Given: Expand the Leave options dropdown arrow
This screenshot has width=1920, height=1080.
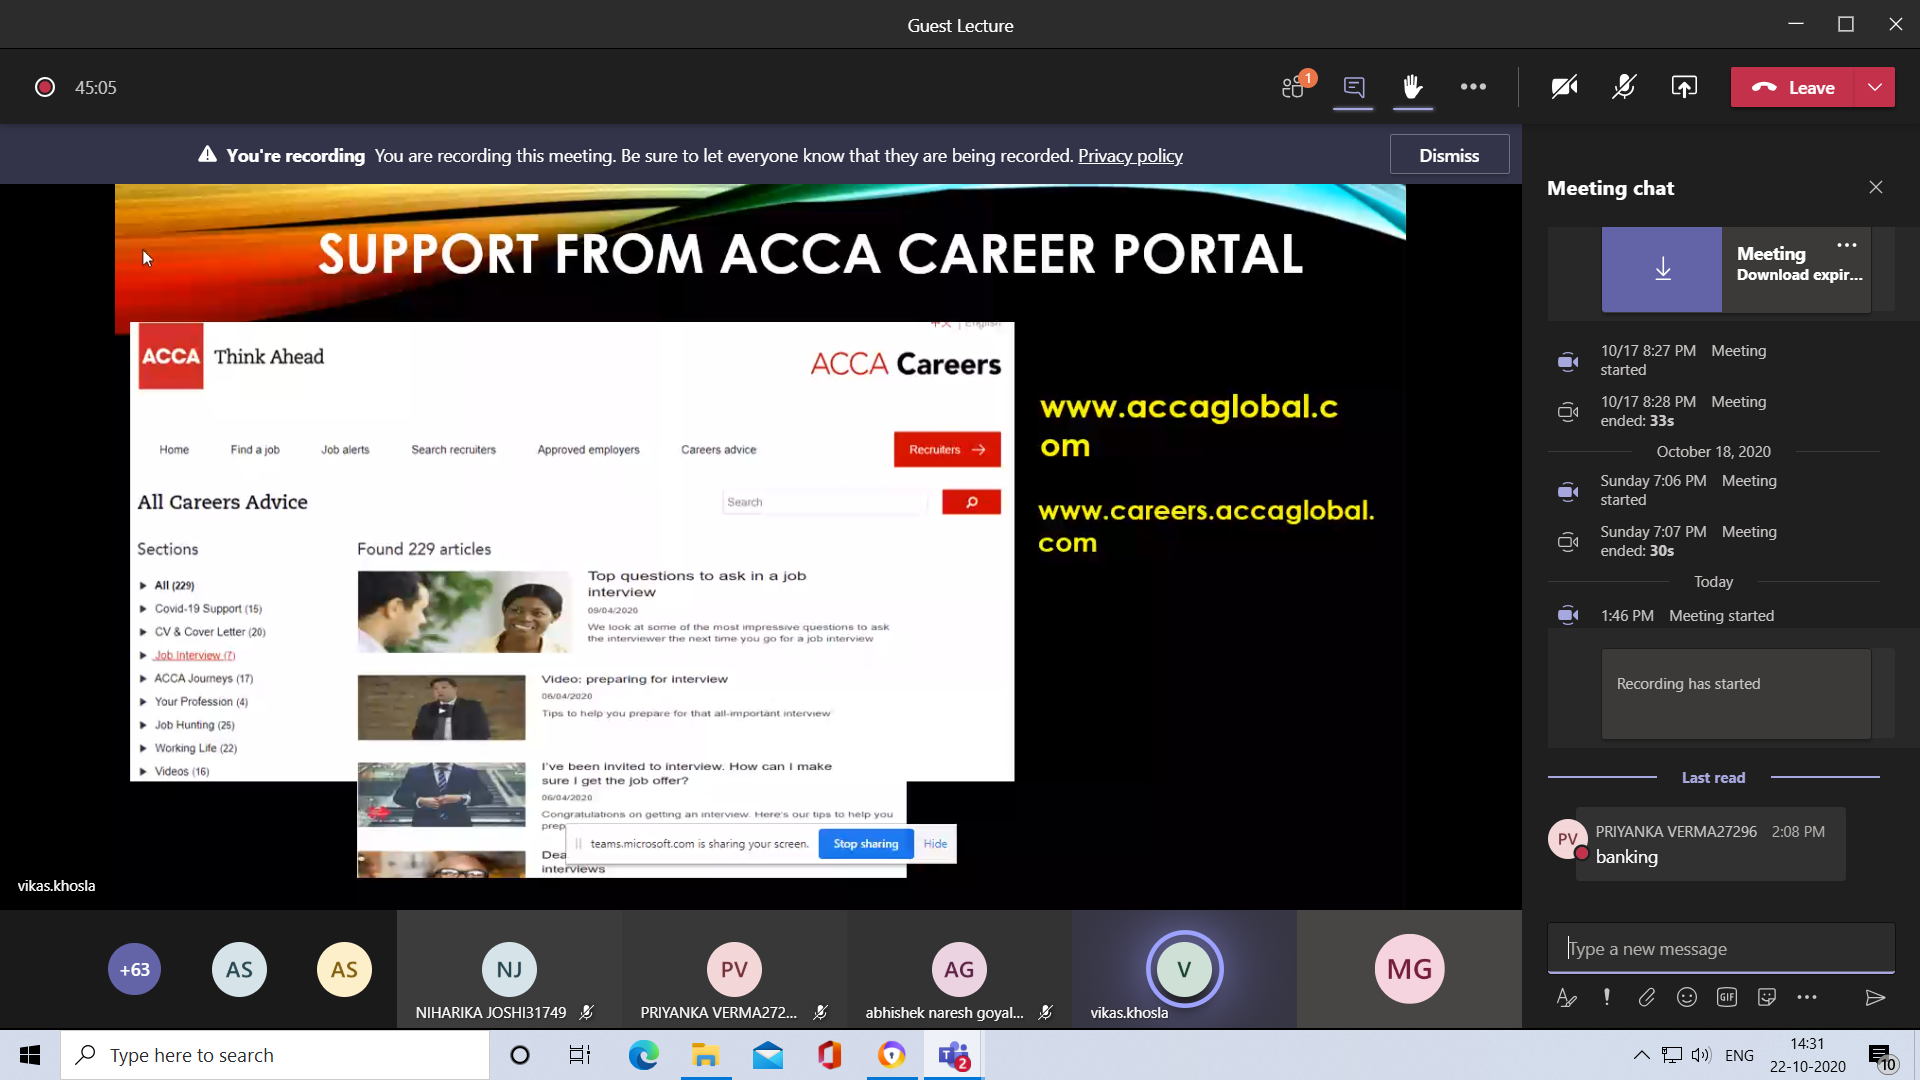Looking at the screenshot, I should coord(1875,87).
